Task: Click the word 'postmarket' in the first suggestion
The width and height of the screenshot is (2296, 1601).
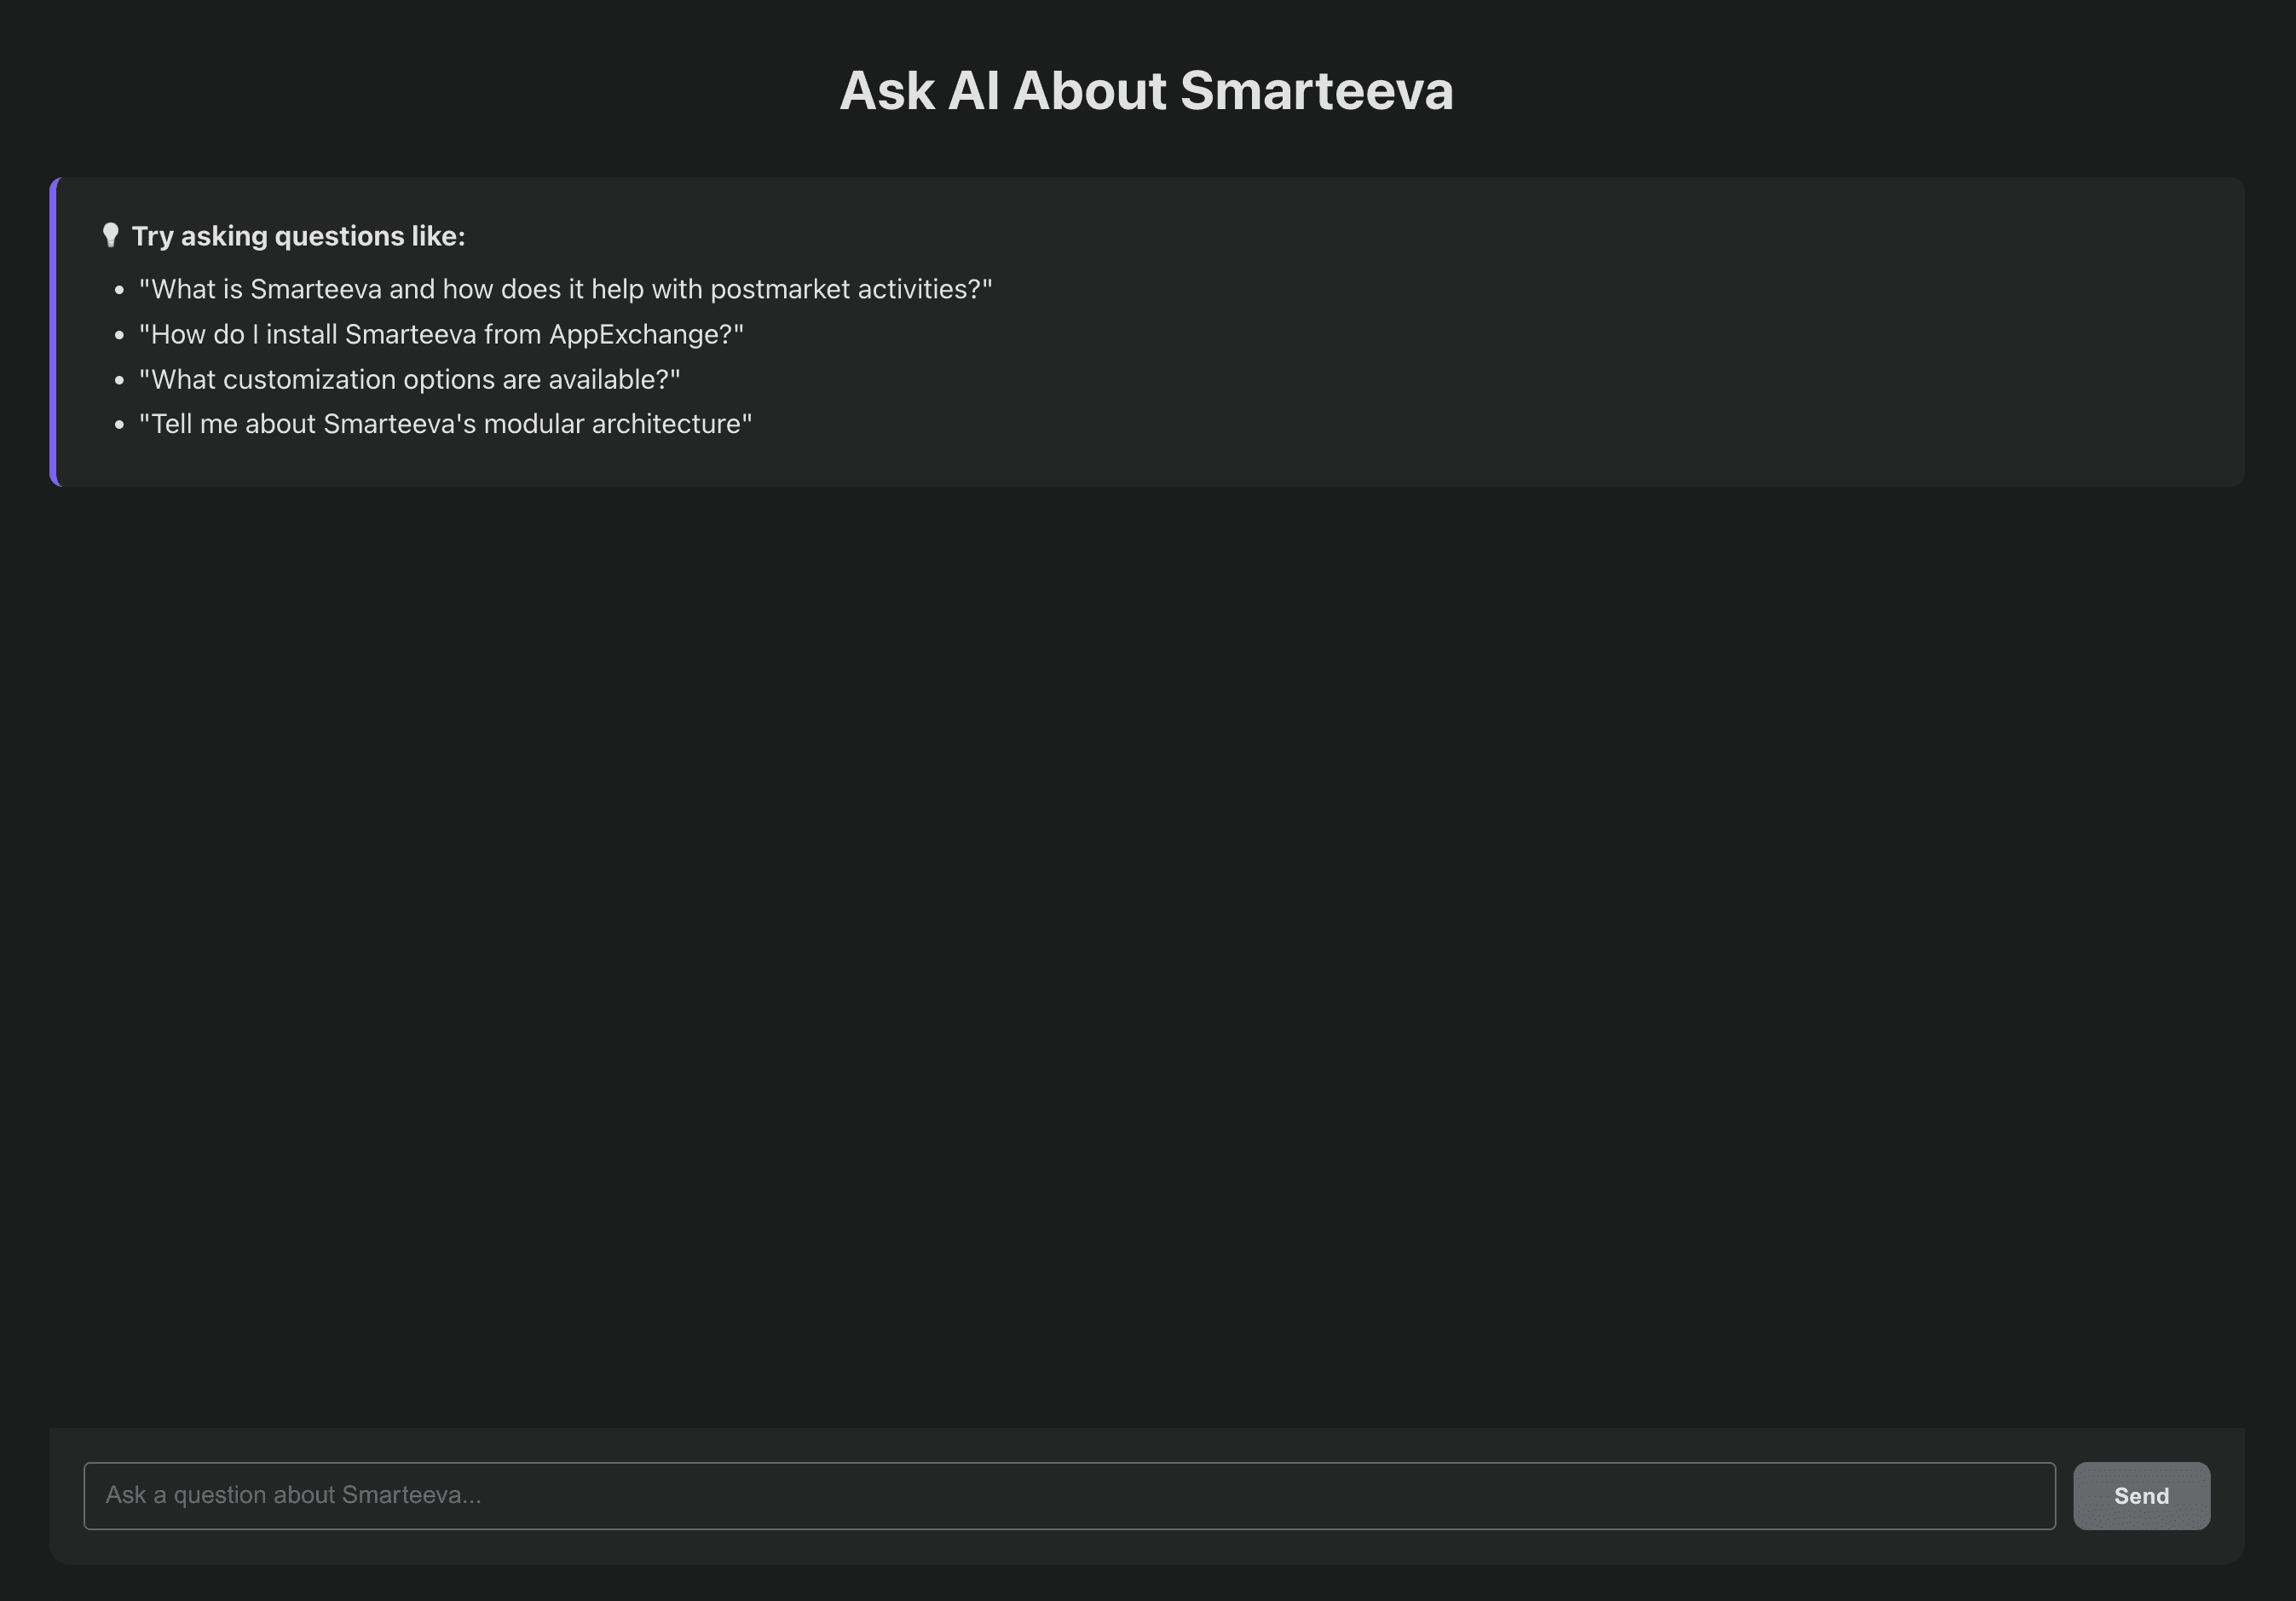Action: [779, 289]
